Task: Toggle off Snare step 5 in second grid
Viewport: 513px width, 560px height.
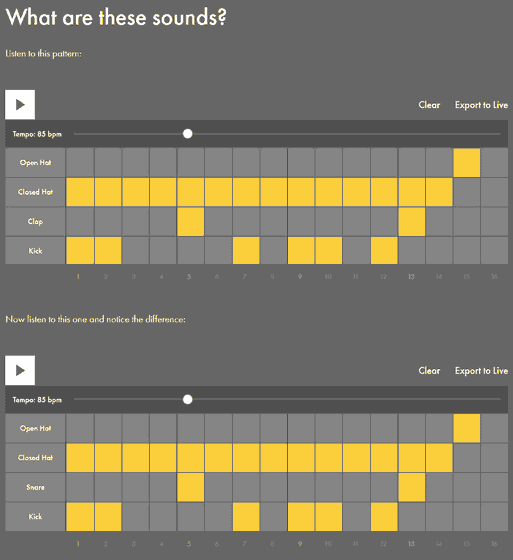Action: [x=191, y=487]
